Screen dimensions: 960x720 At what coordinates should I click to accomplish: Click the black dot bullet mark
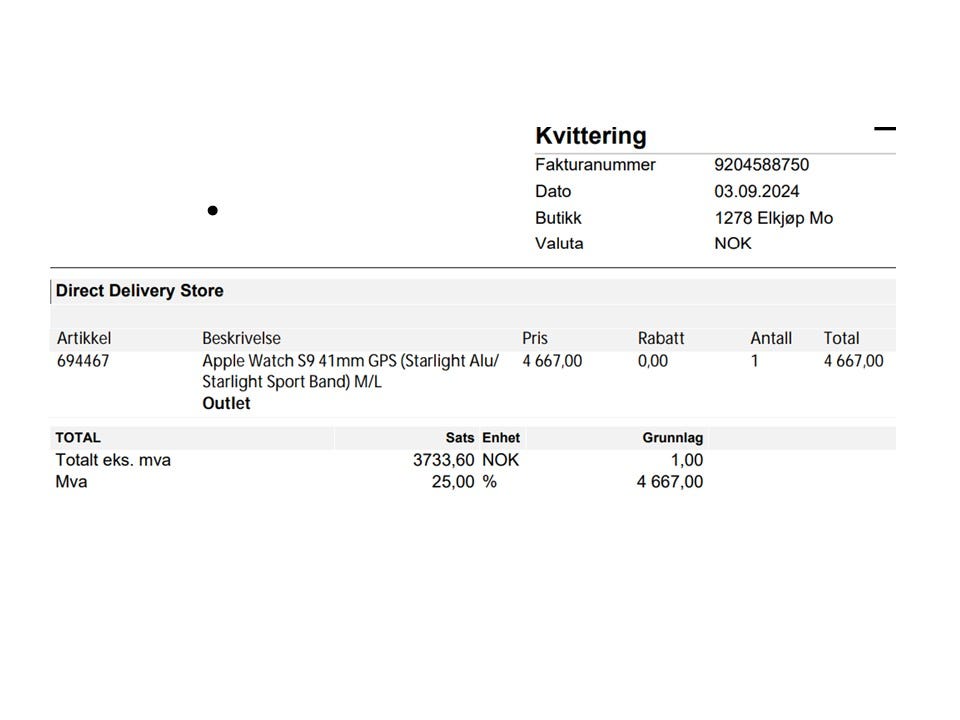(x=212, y=211)
